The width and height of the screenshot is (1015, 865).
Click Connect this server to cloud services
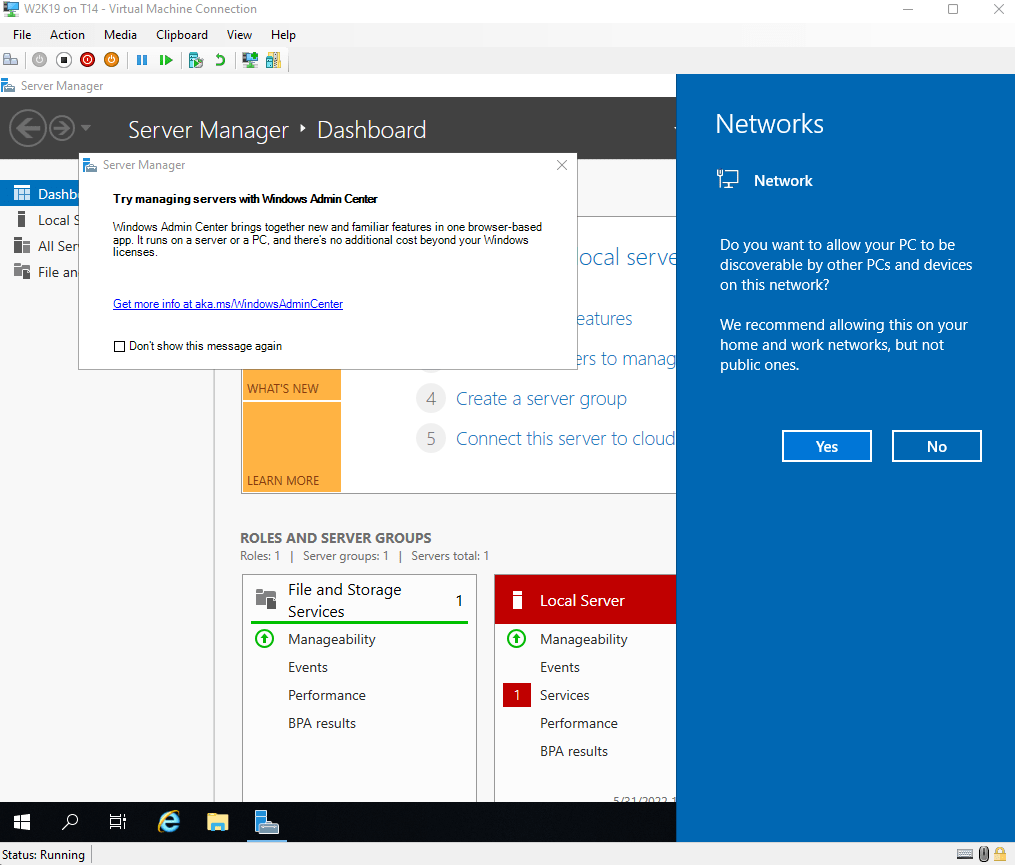(566, 439)
